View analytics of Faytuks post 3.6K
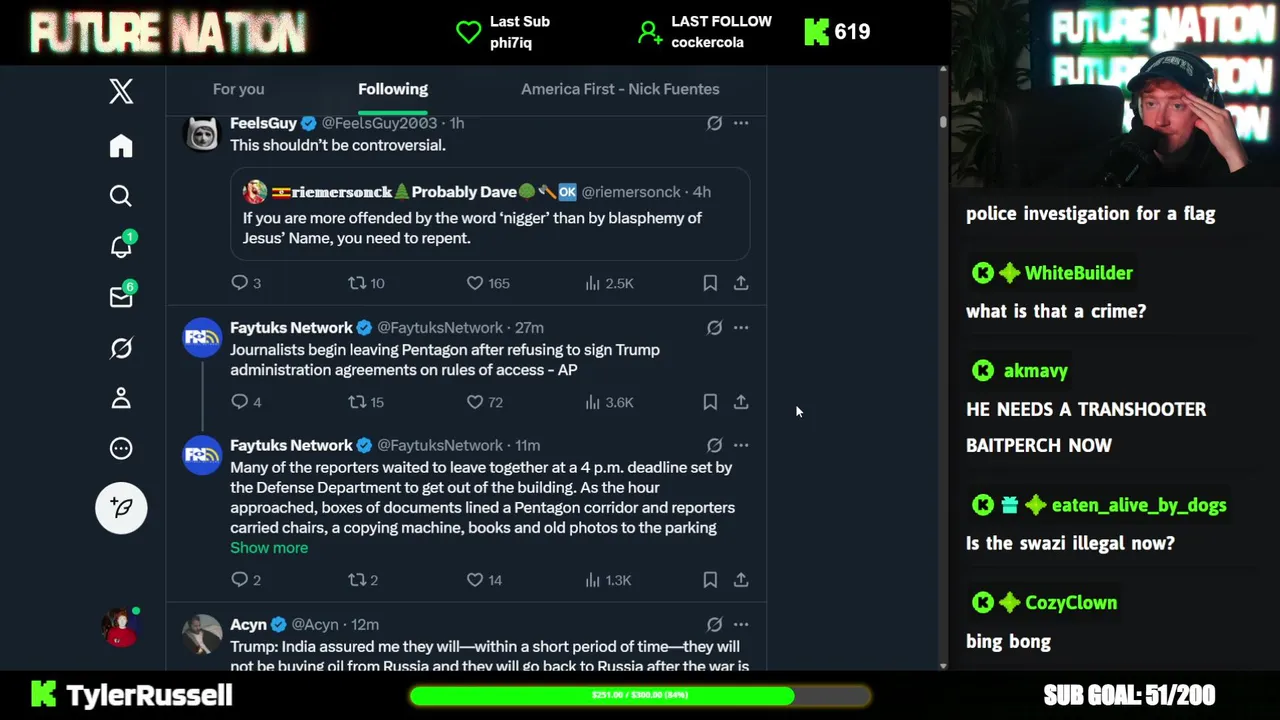This screenshot has width=1280, height=720. [609, 402]
